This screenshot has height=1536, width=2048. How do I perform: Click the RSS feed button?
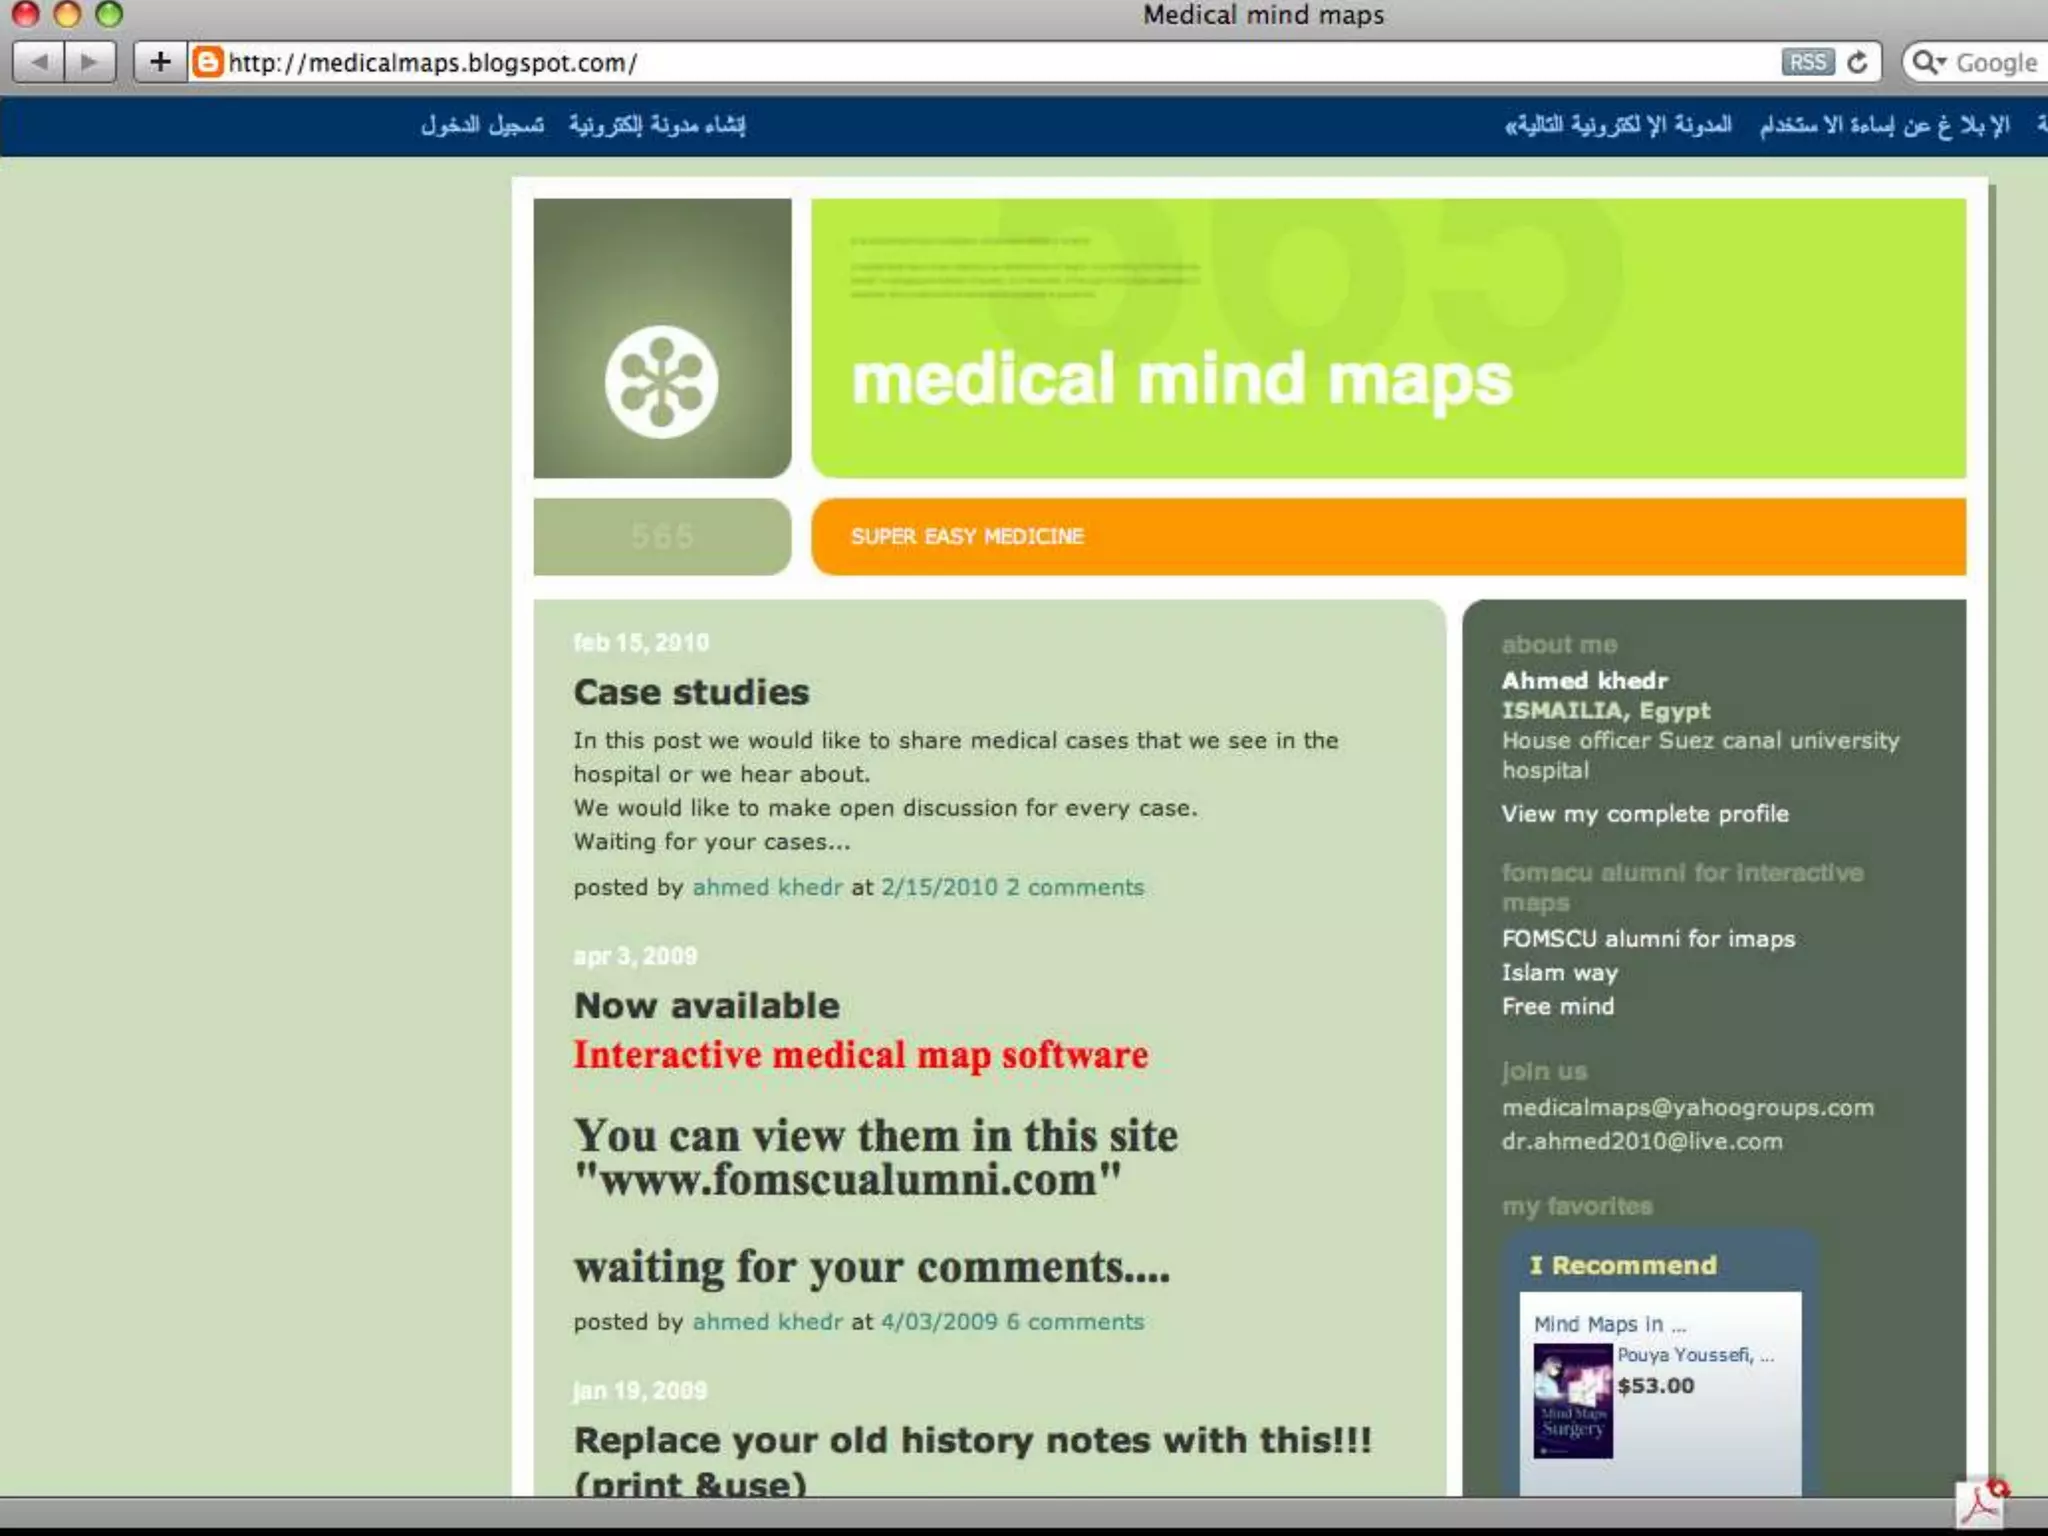pyautogui.click(x=1807, y=62)
